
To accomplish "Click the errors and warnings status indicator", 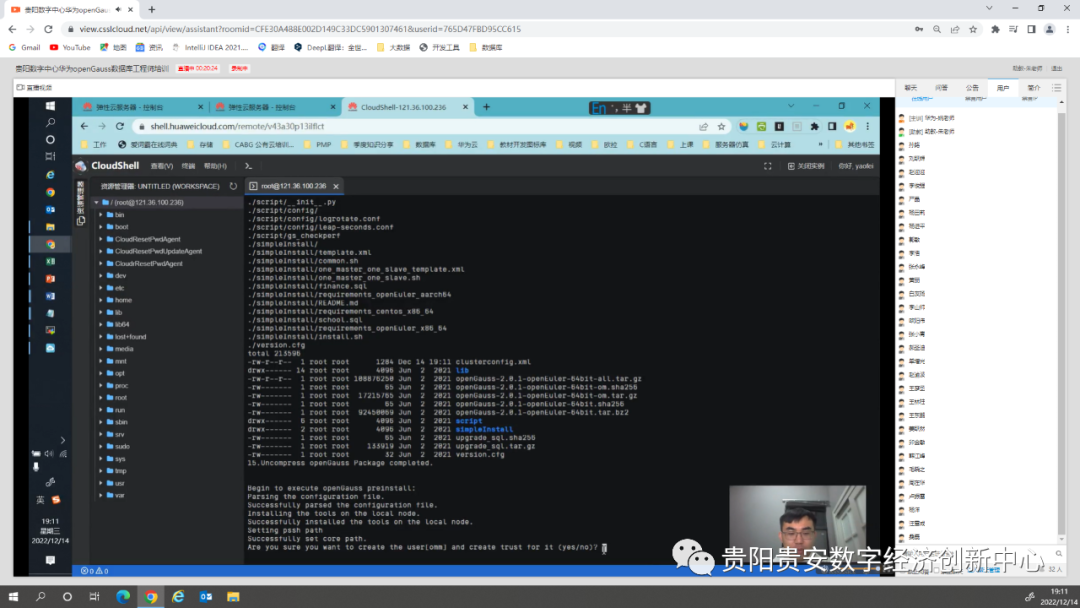I will pos(94,571).
